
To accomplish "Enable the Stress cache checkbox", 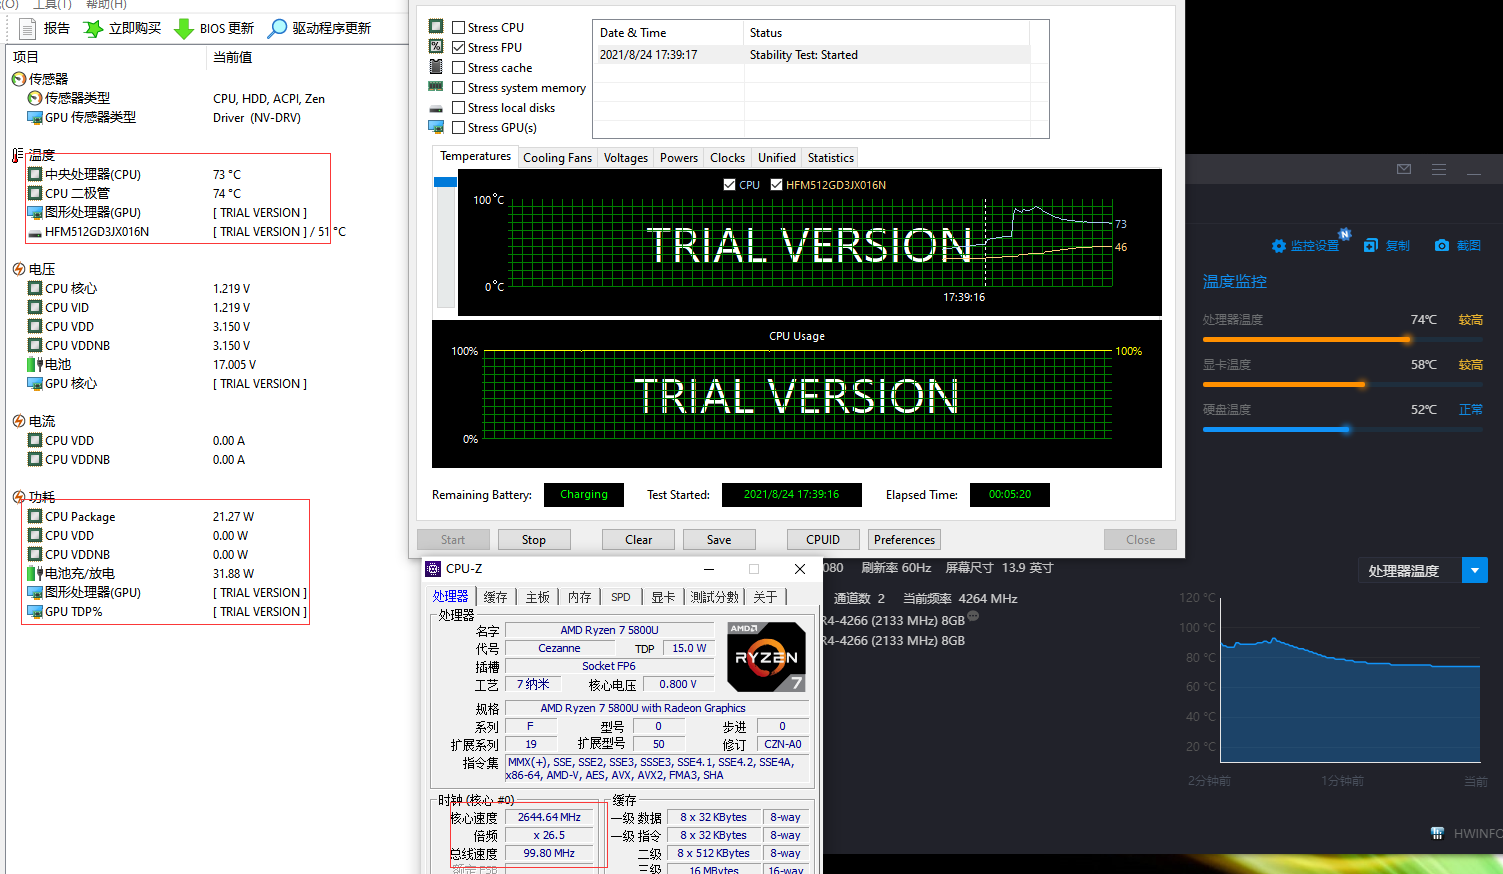I will (458, 67).
